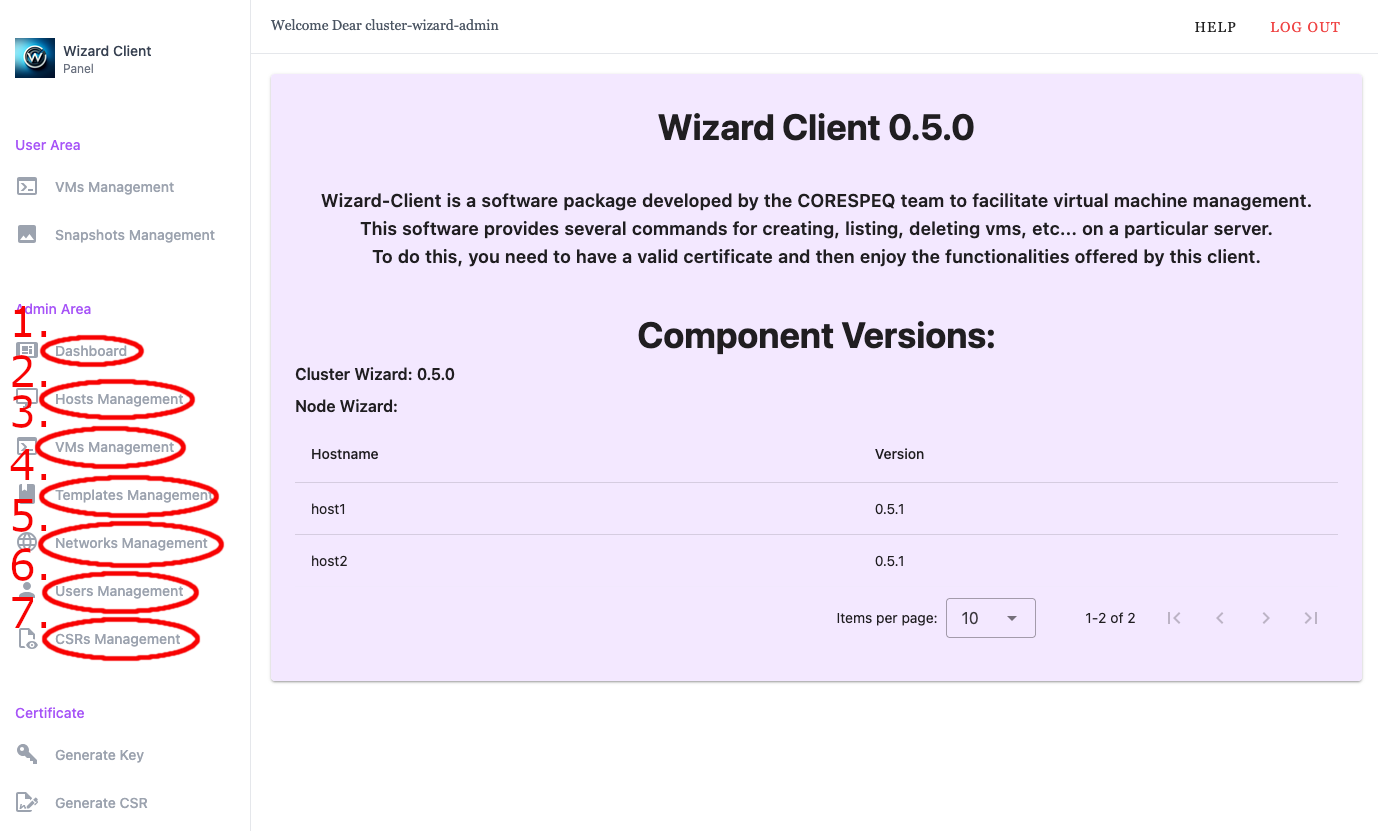Click the Hostname column header
This screenshot has height=831, width=1378.
tap(344, 454)
